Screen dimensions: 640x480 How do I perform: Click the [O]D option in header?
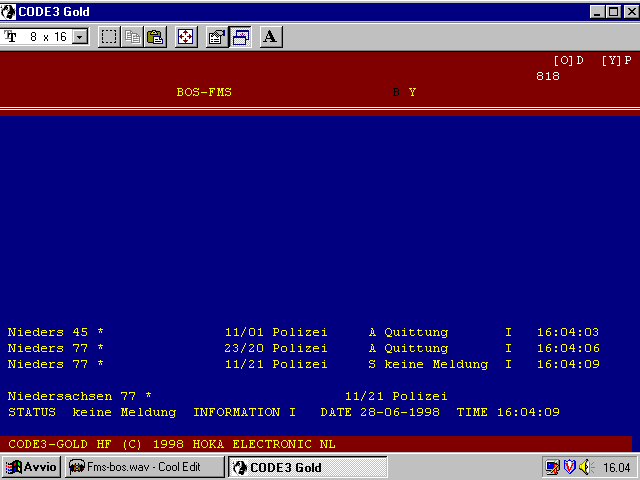568,60
